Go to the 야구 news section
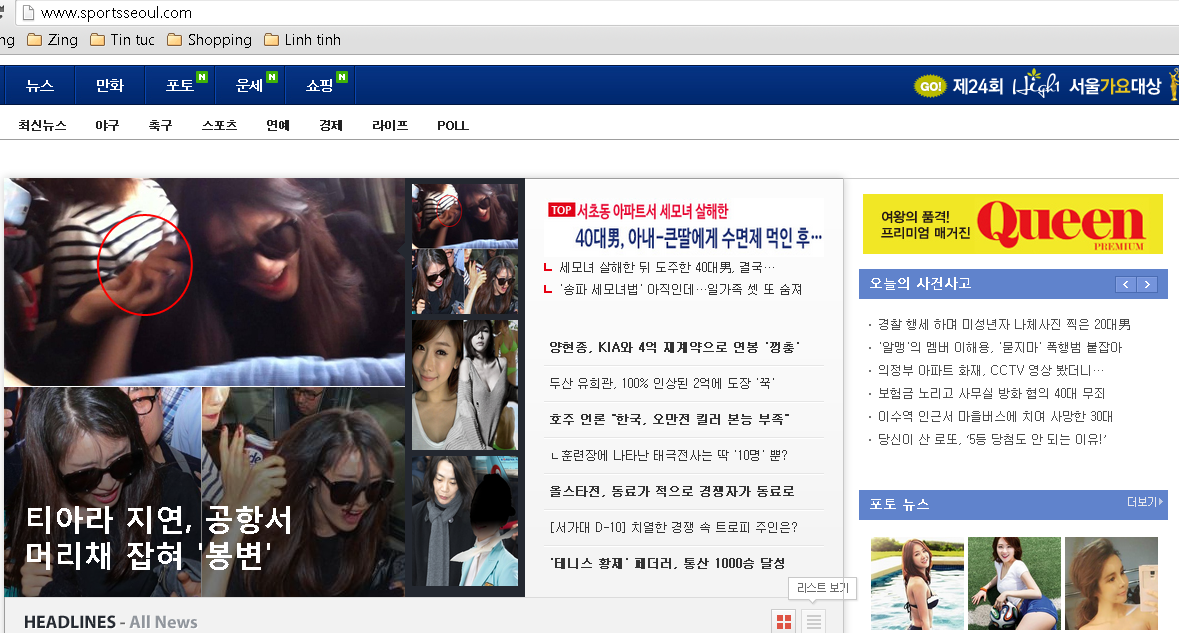The height and width of the screenshot is (633, 1179). coord(107,126)
